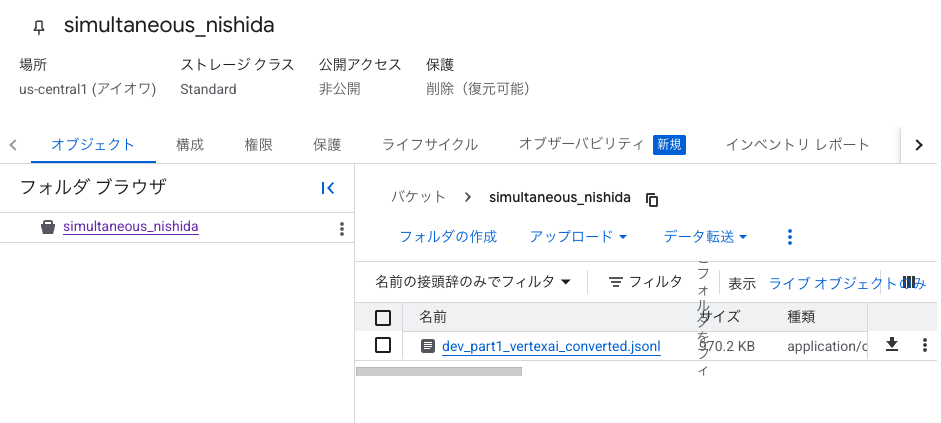Image resolution: width=941 pixels, height=423 pixels.
Task: Click the フォルダの作成 button
Action: 448,237
